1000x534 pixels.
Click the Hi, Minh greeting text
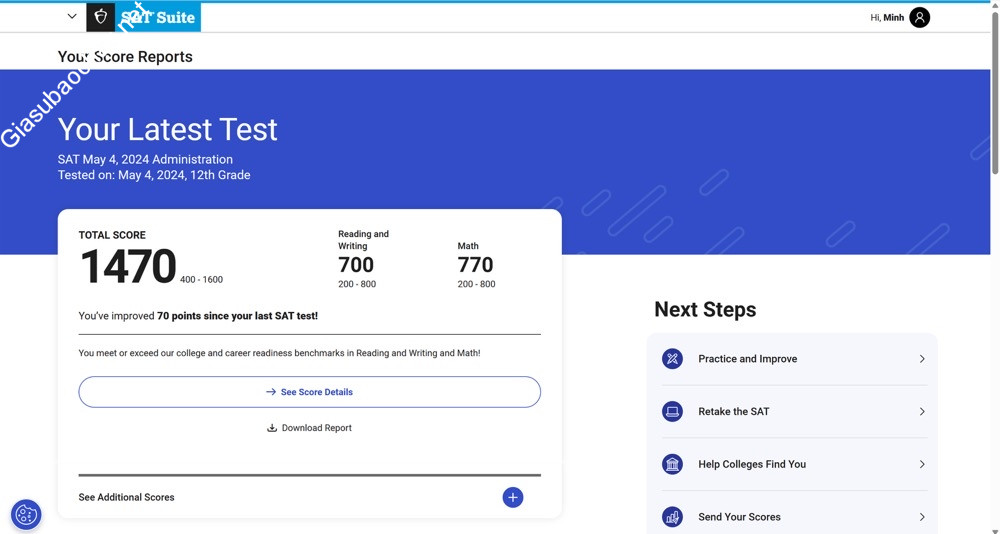886,17
